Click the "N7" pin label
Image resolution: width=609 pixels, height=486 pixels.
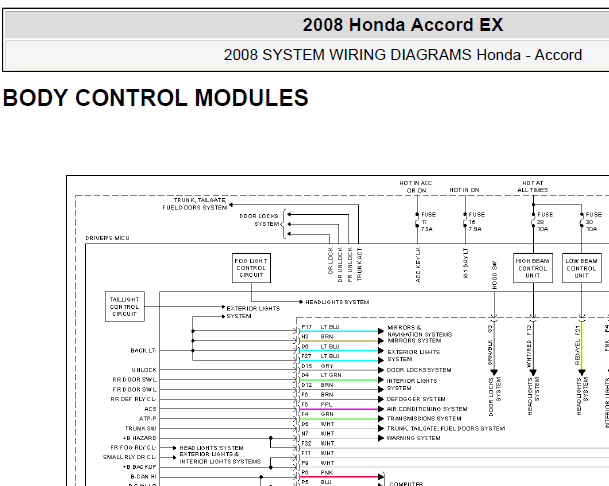pos(305,434)
